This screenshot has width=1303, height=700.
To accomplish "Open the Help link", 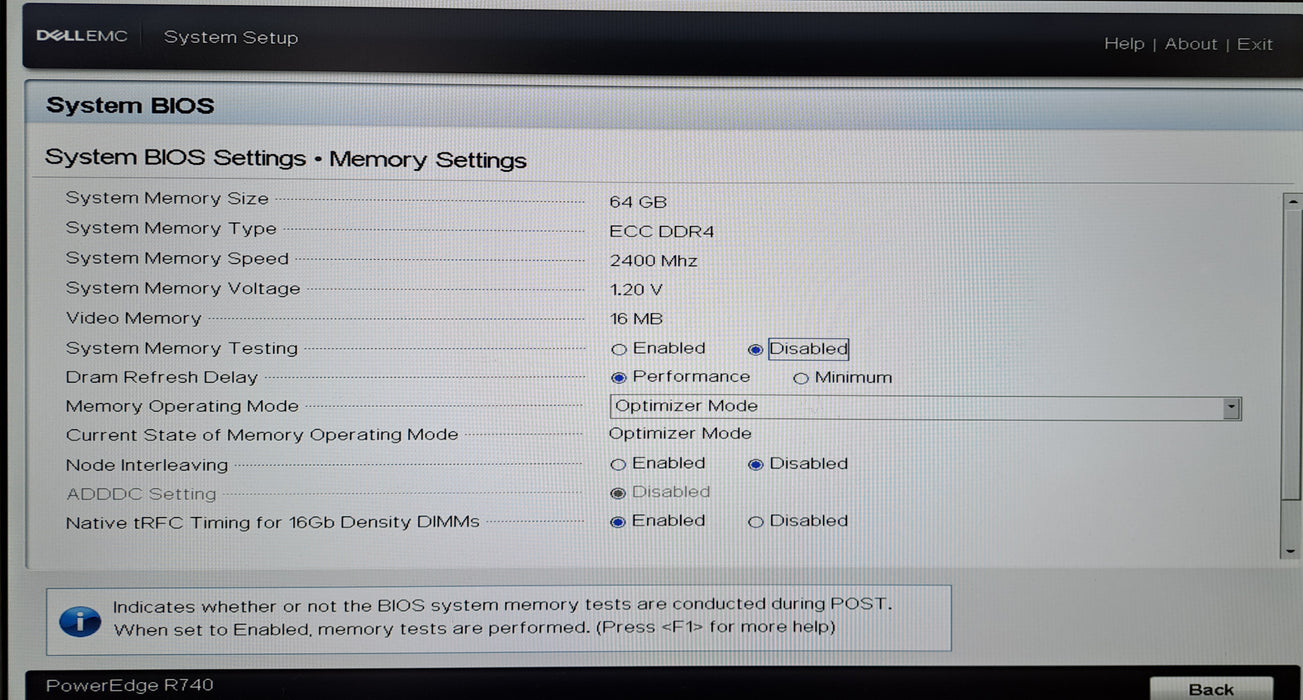I will point(1124,44).
